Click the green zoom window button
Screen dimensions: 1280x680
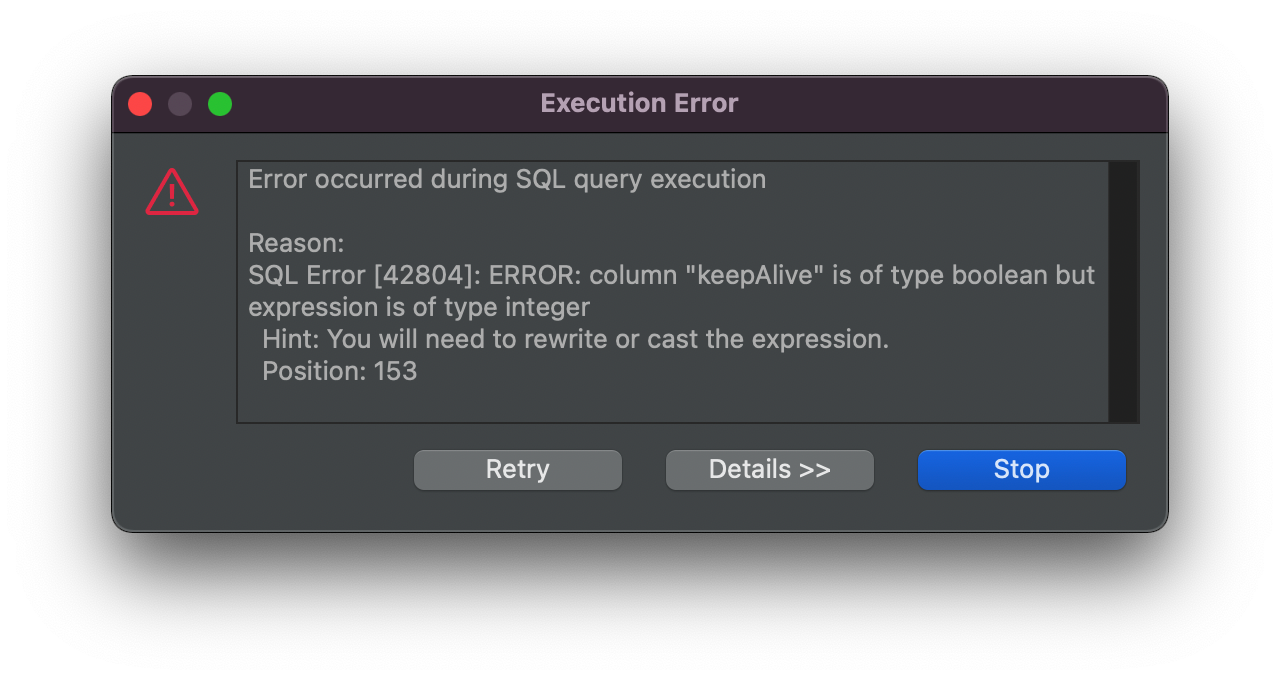220,104
